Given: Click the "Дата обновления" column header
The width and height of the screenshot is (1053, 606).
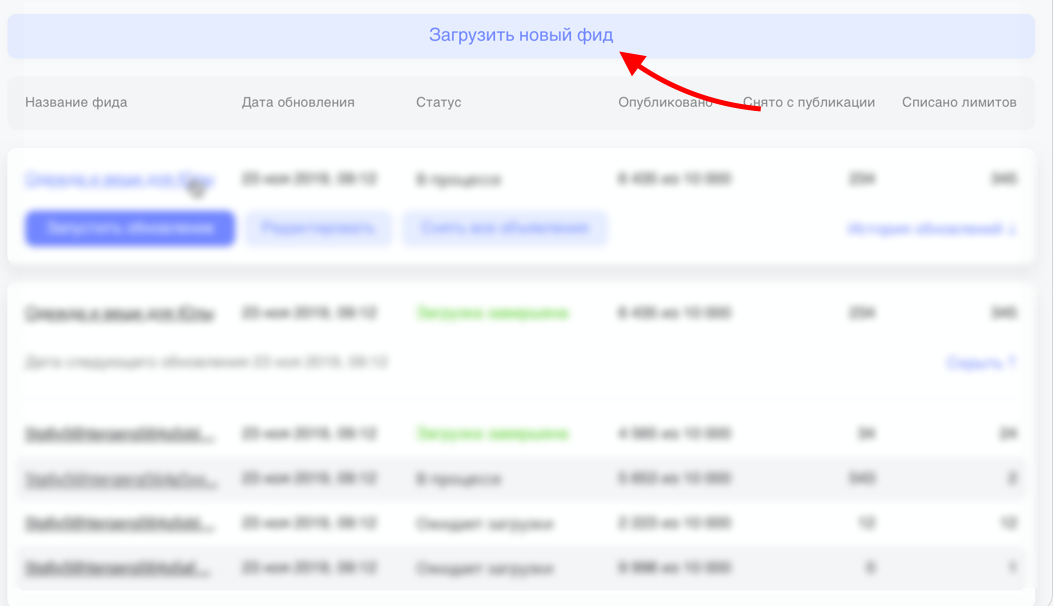Looking at the screenshot, I should (298, 102).
